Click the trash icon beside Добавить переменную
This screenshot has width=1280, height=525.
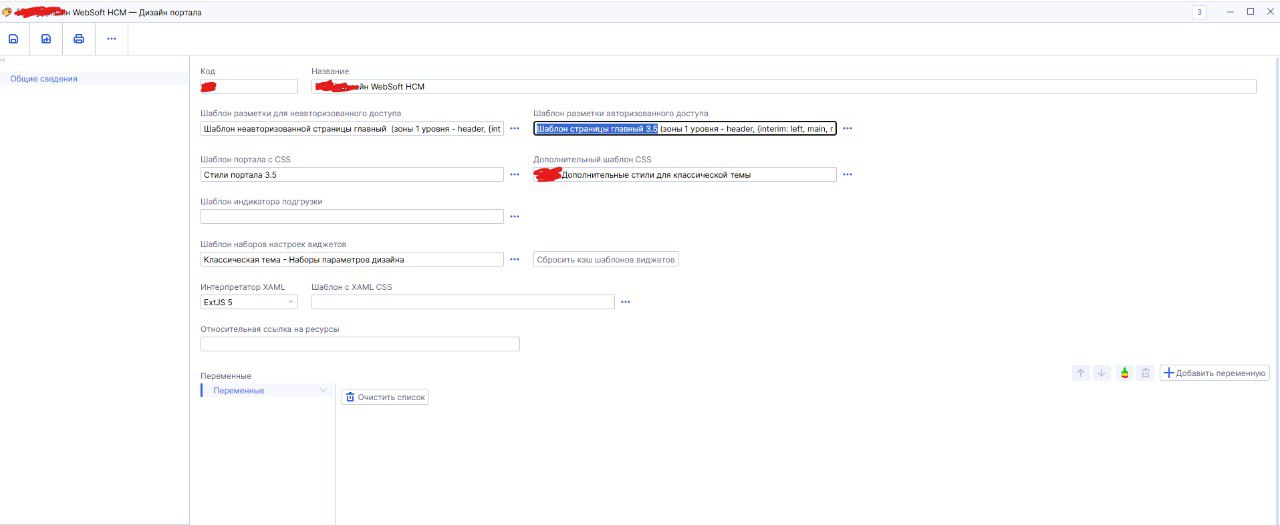[x=1146, y=373]
